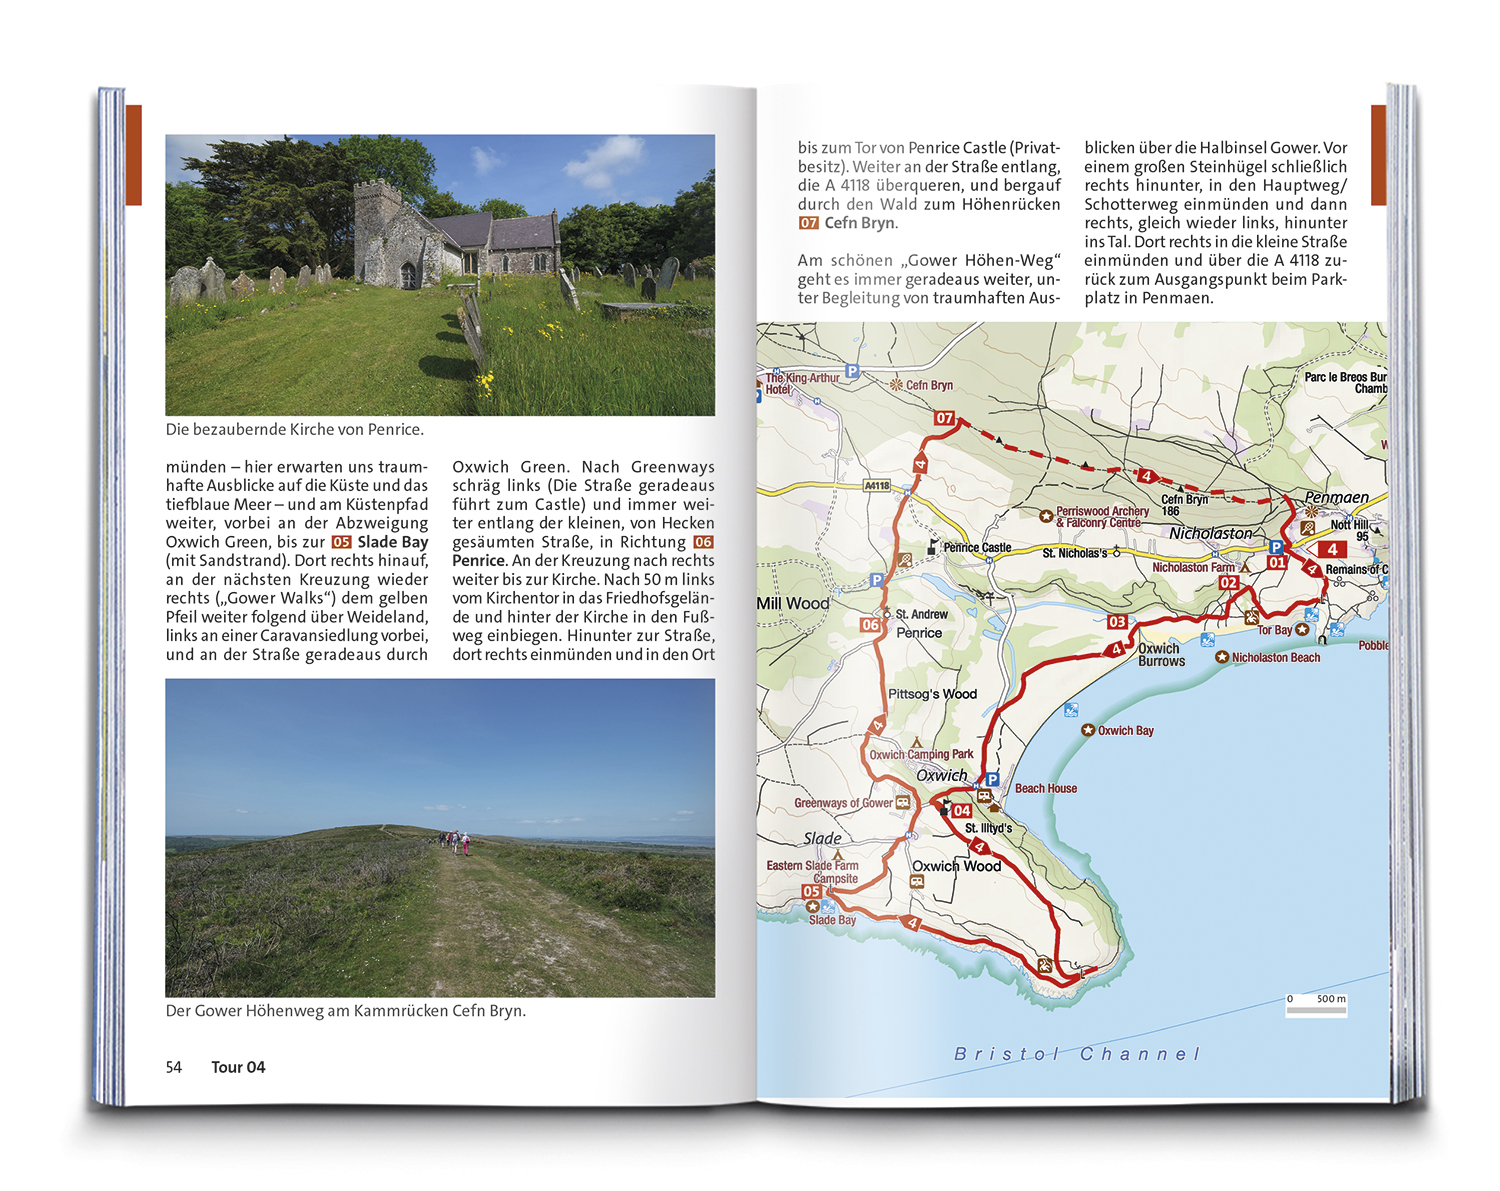Click the caption 'Die bezaubernde Kirche von Penrice.'
Image resolution: width=1500 pixels, height=1191 pixels.
click(295, 429)
